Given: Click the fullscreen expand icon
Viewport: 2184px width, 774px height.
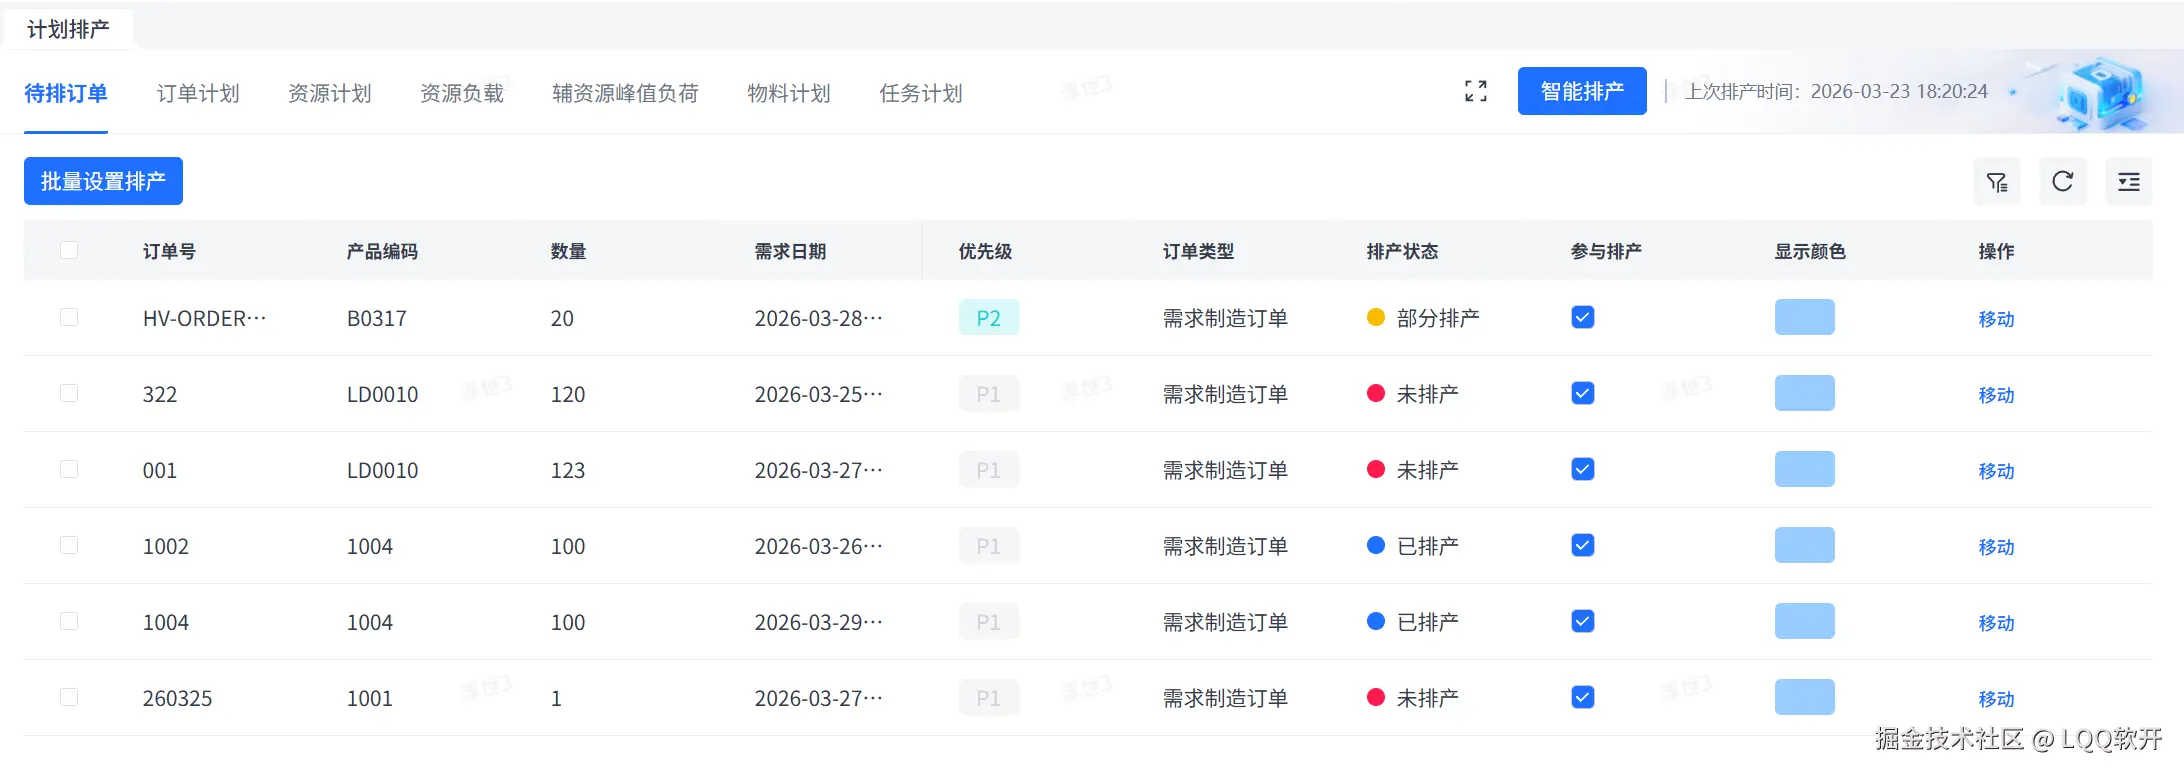Looking at the screenshot, I should [x=1475, y=91].
